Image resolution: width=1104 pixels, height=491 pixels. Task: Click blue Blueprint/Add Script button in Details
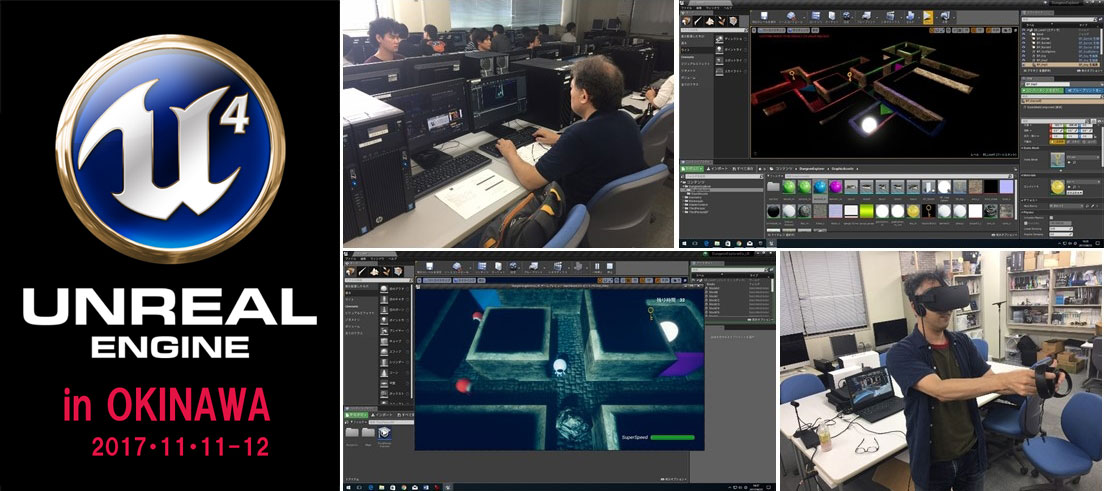(1084, 90)
